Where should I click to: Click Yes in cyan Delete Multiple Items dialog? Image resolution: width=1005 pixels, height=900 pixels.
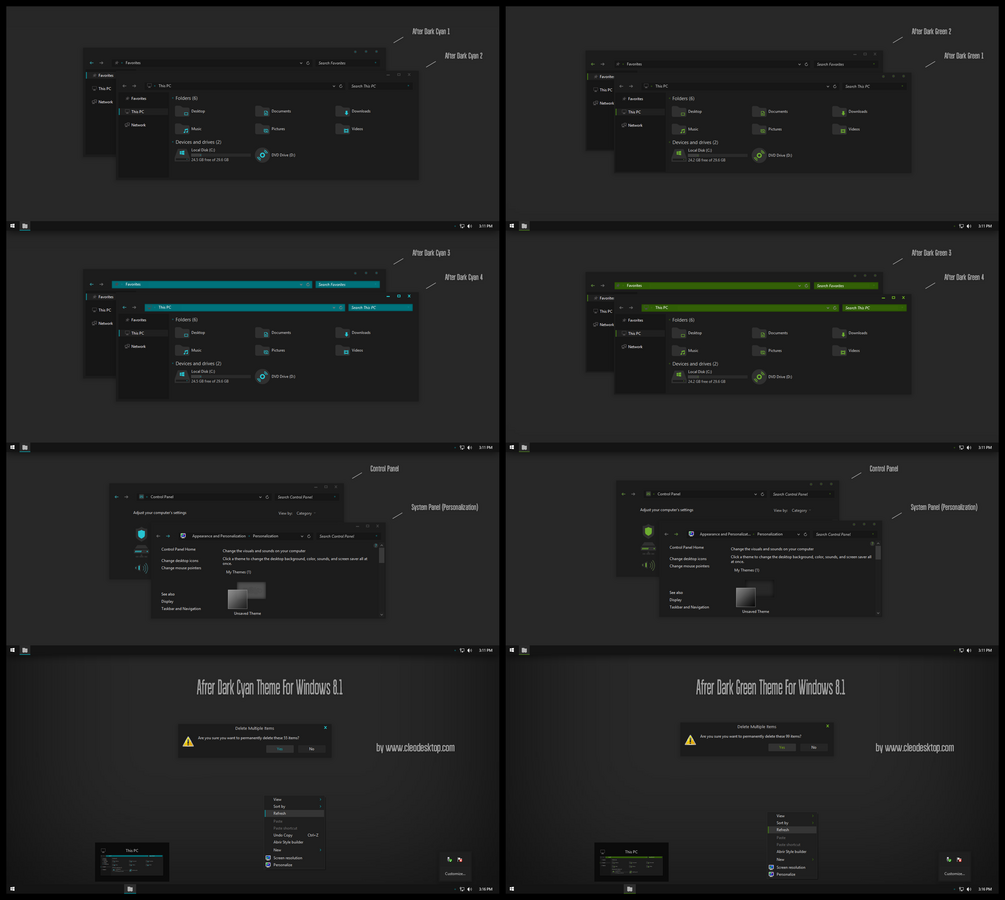click(x=280, y=749)
